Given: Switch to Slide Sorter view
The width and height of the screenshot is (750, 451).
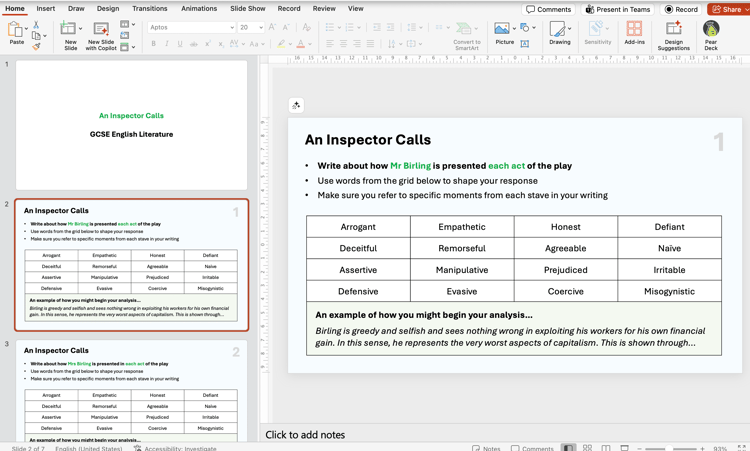Looking at the screenshot, I should (587, 447).
